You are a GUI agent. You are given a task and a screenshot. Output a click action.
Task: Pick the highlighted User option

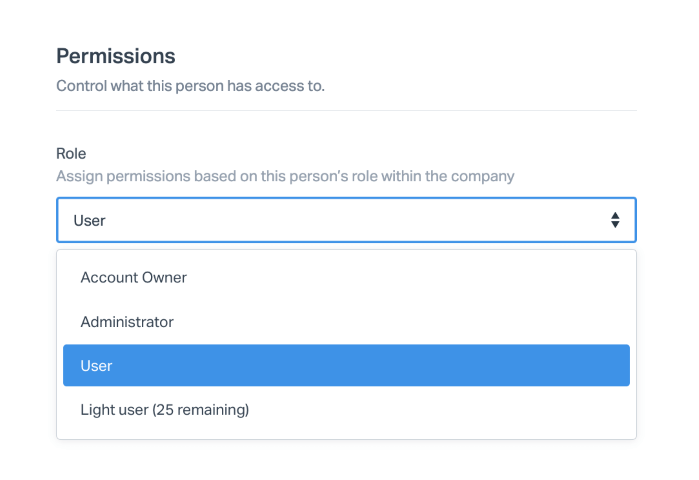pyautogui.click(x=346, y=365)
